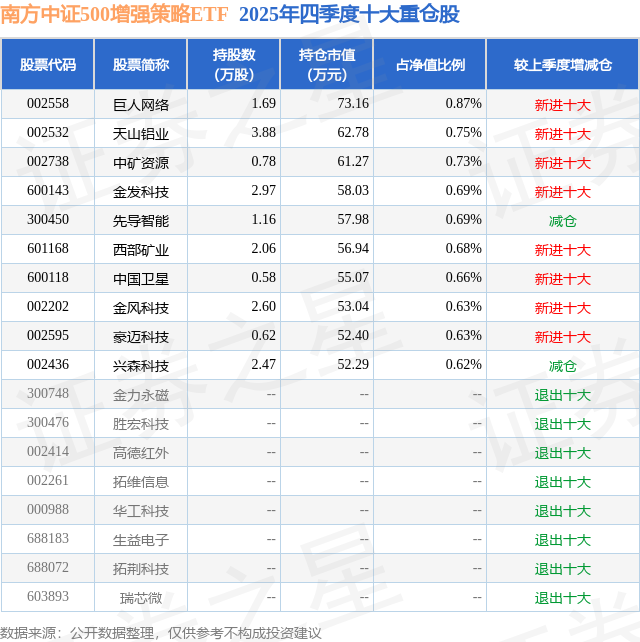Select stock code 603893
The width and height of the screenshot is (640, 642).
(48, 597)
